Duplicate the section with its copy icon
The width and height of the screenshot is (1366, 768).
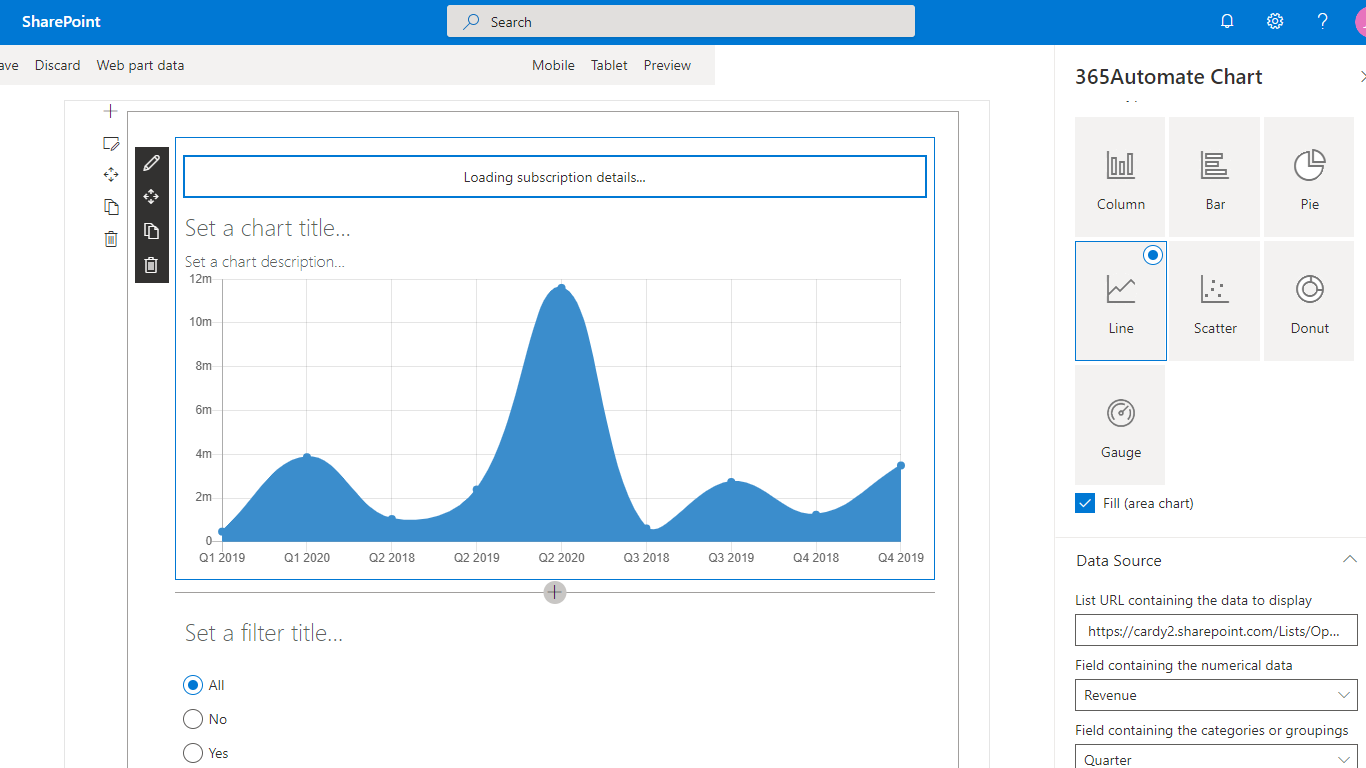pos(111,207)
